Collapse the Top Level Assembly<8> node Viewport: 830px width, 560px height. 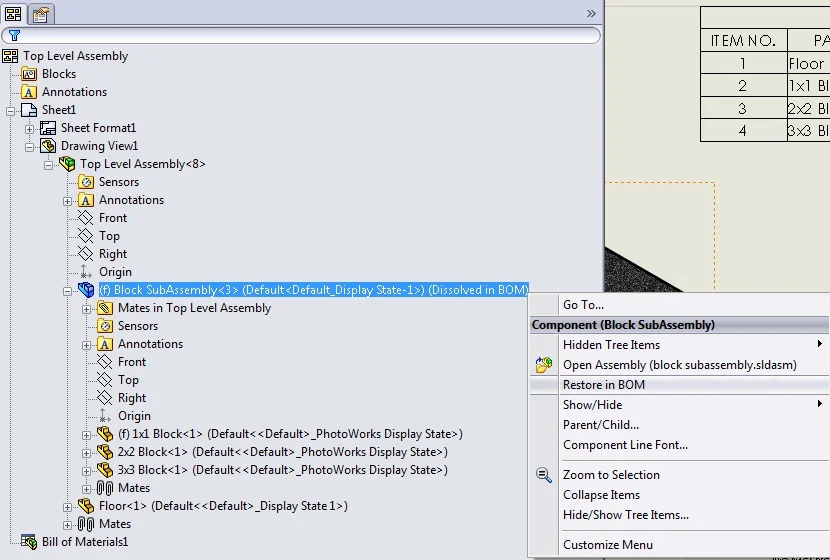click(49, 165)
